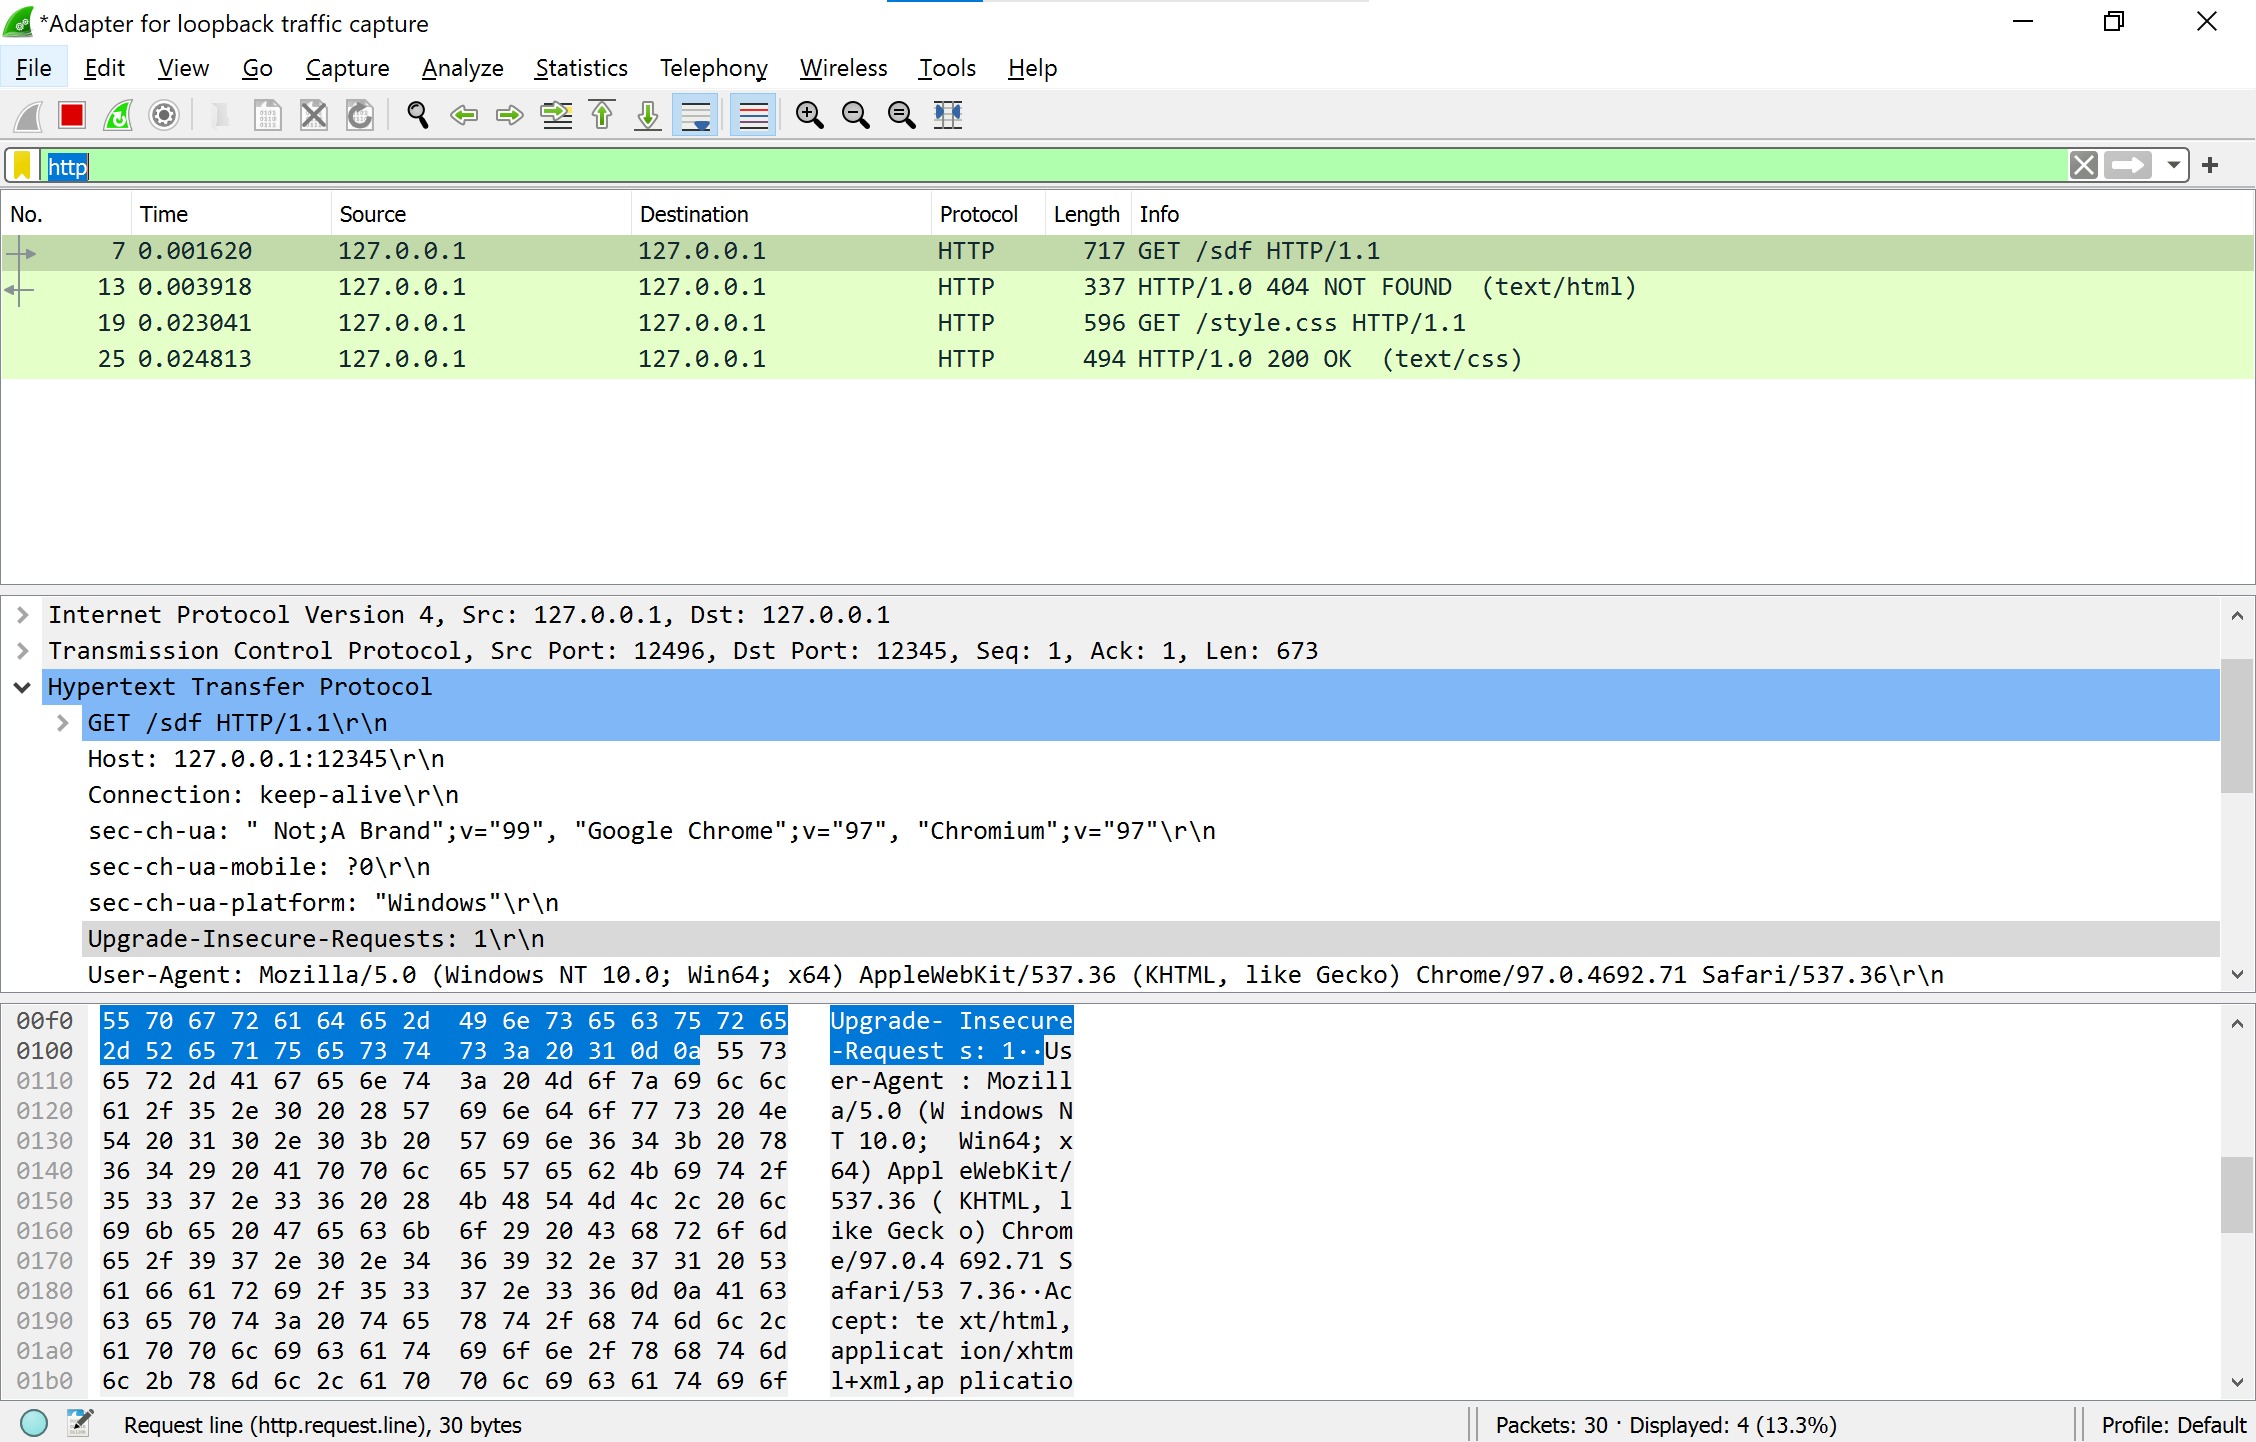Toggle packet list colorization
Viewport: 2256px width, 1442px height.
752,115
